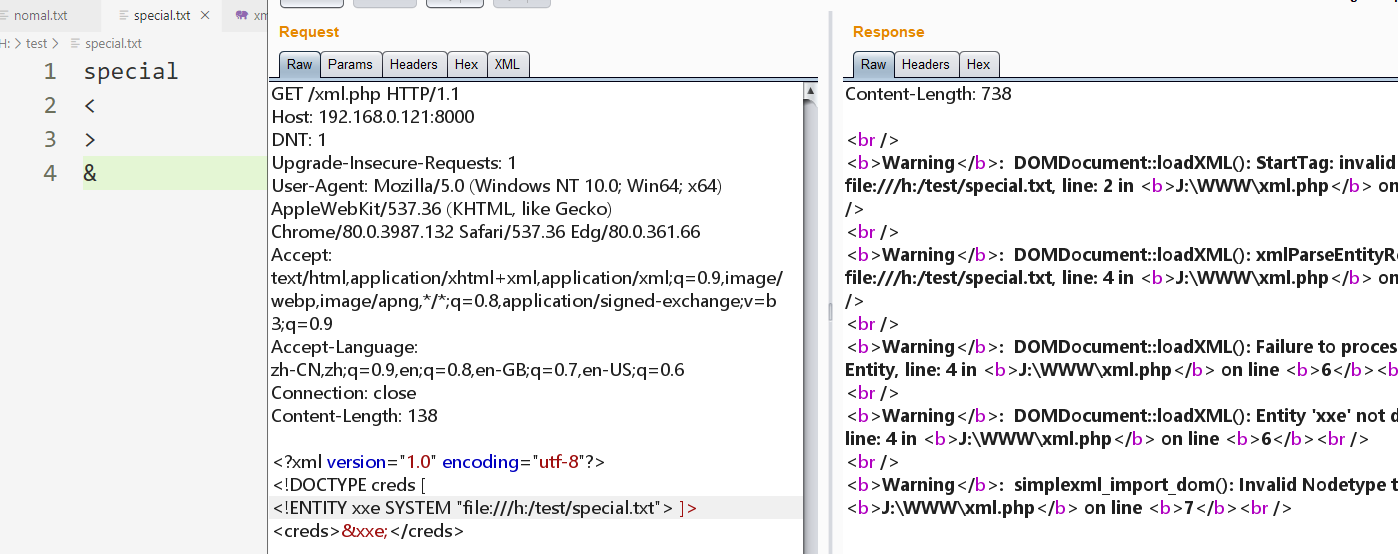Click the word 'special' on editor line 1
Viewport: 1398px width, 554px height.
pos(131,72)
